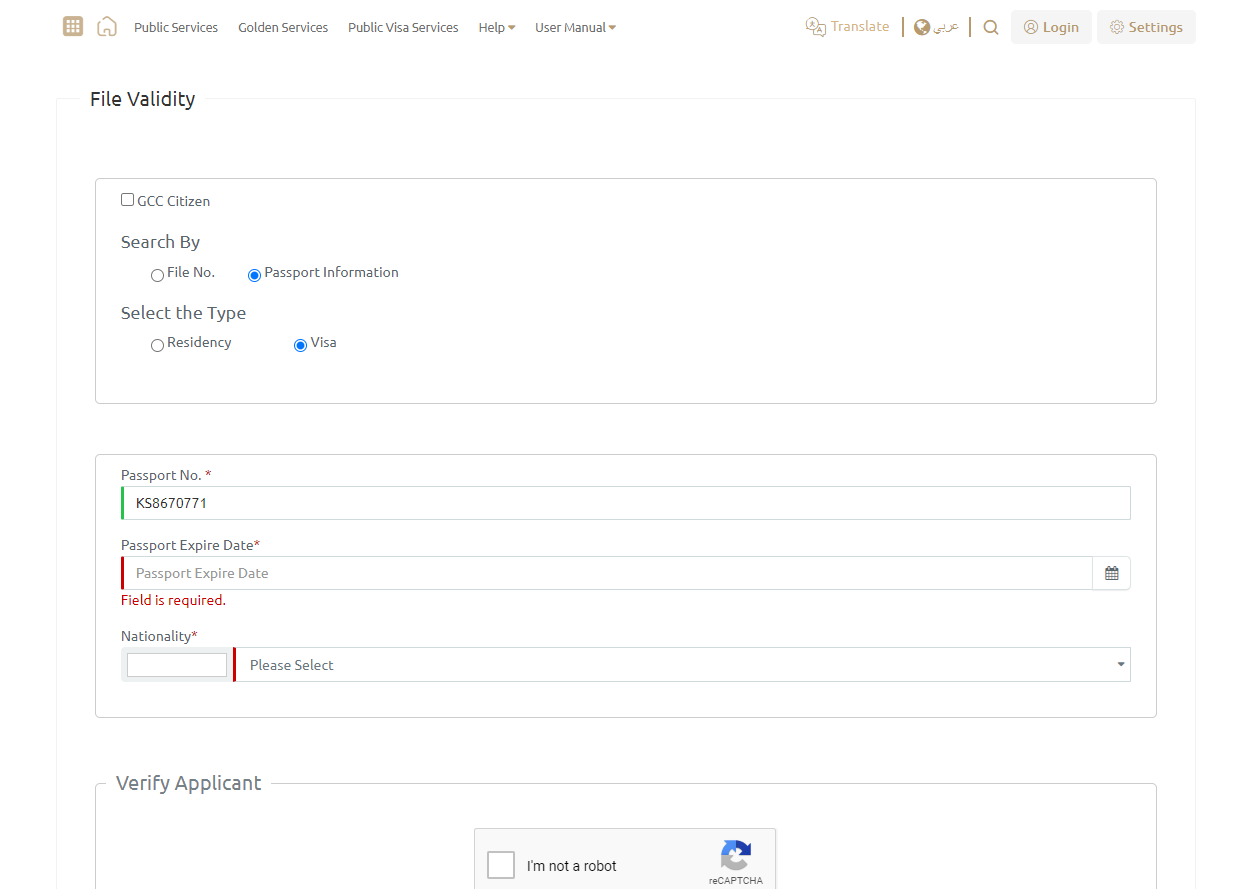Expand the Help dropdown menu
The image size is (1253, 889).
coord(496,28)
